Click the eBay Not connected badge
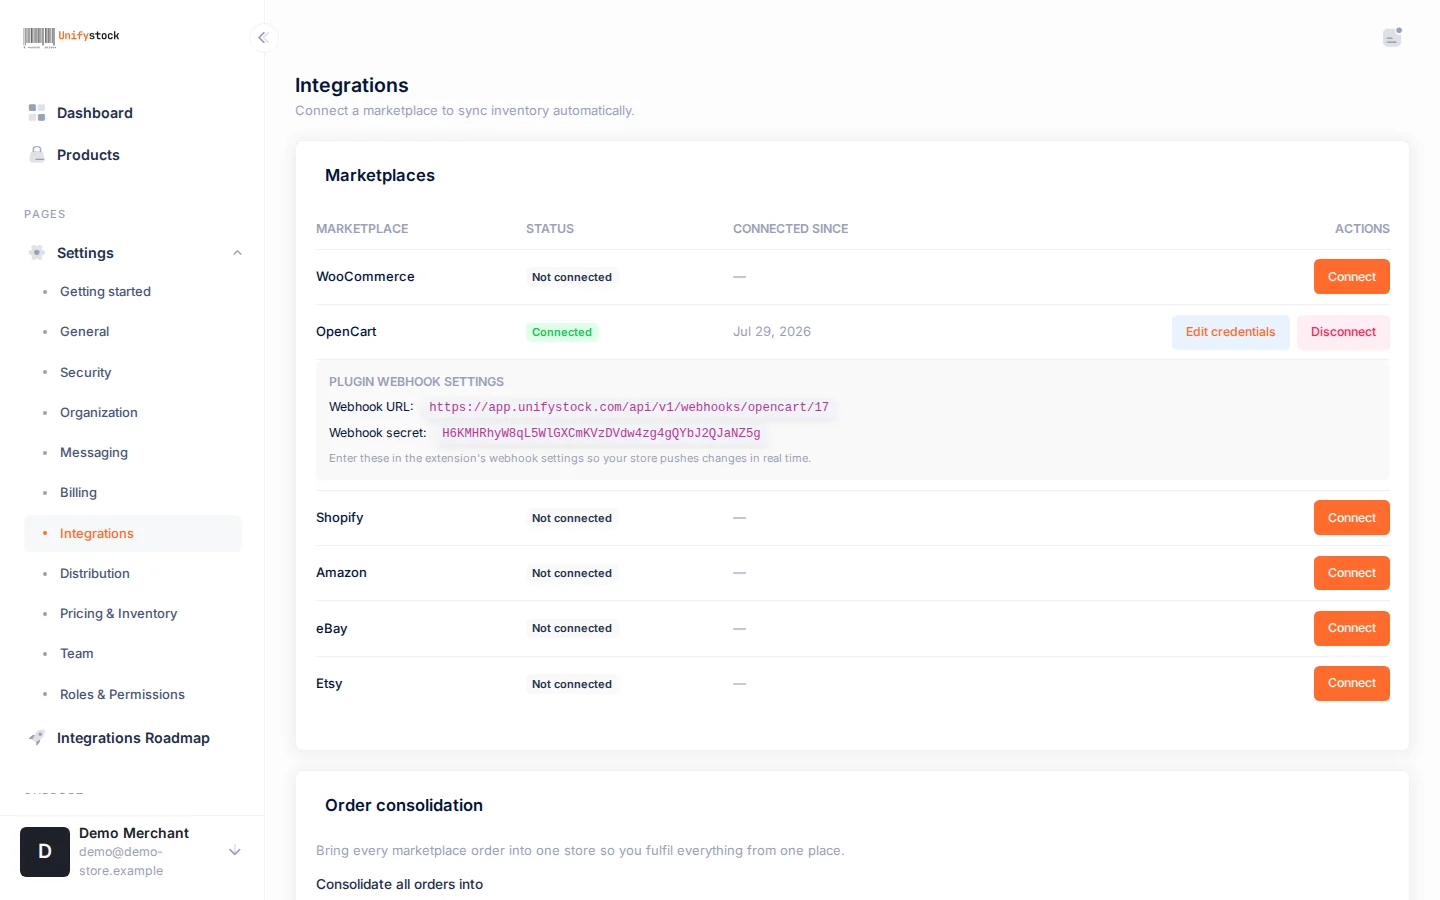 (x=572, y=628)
